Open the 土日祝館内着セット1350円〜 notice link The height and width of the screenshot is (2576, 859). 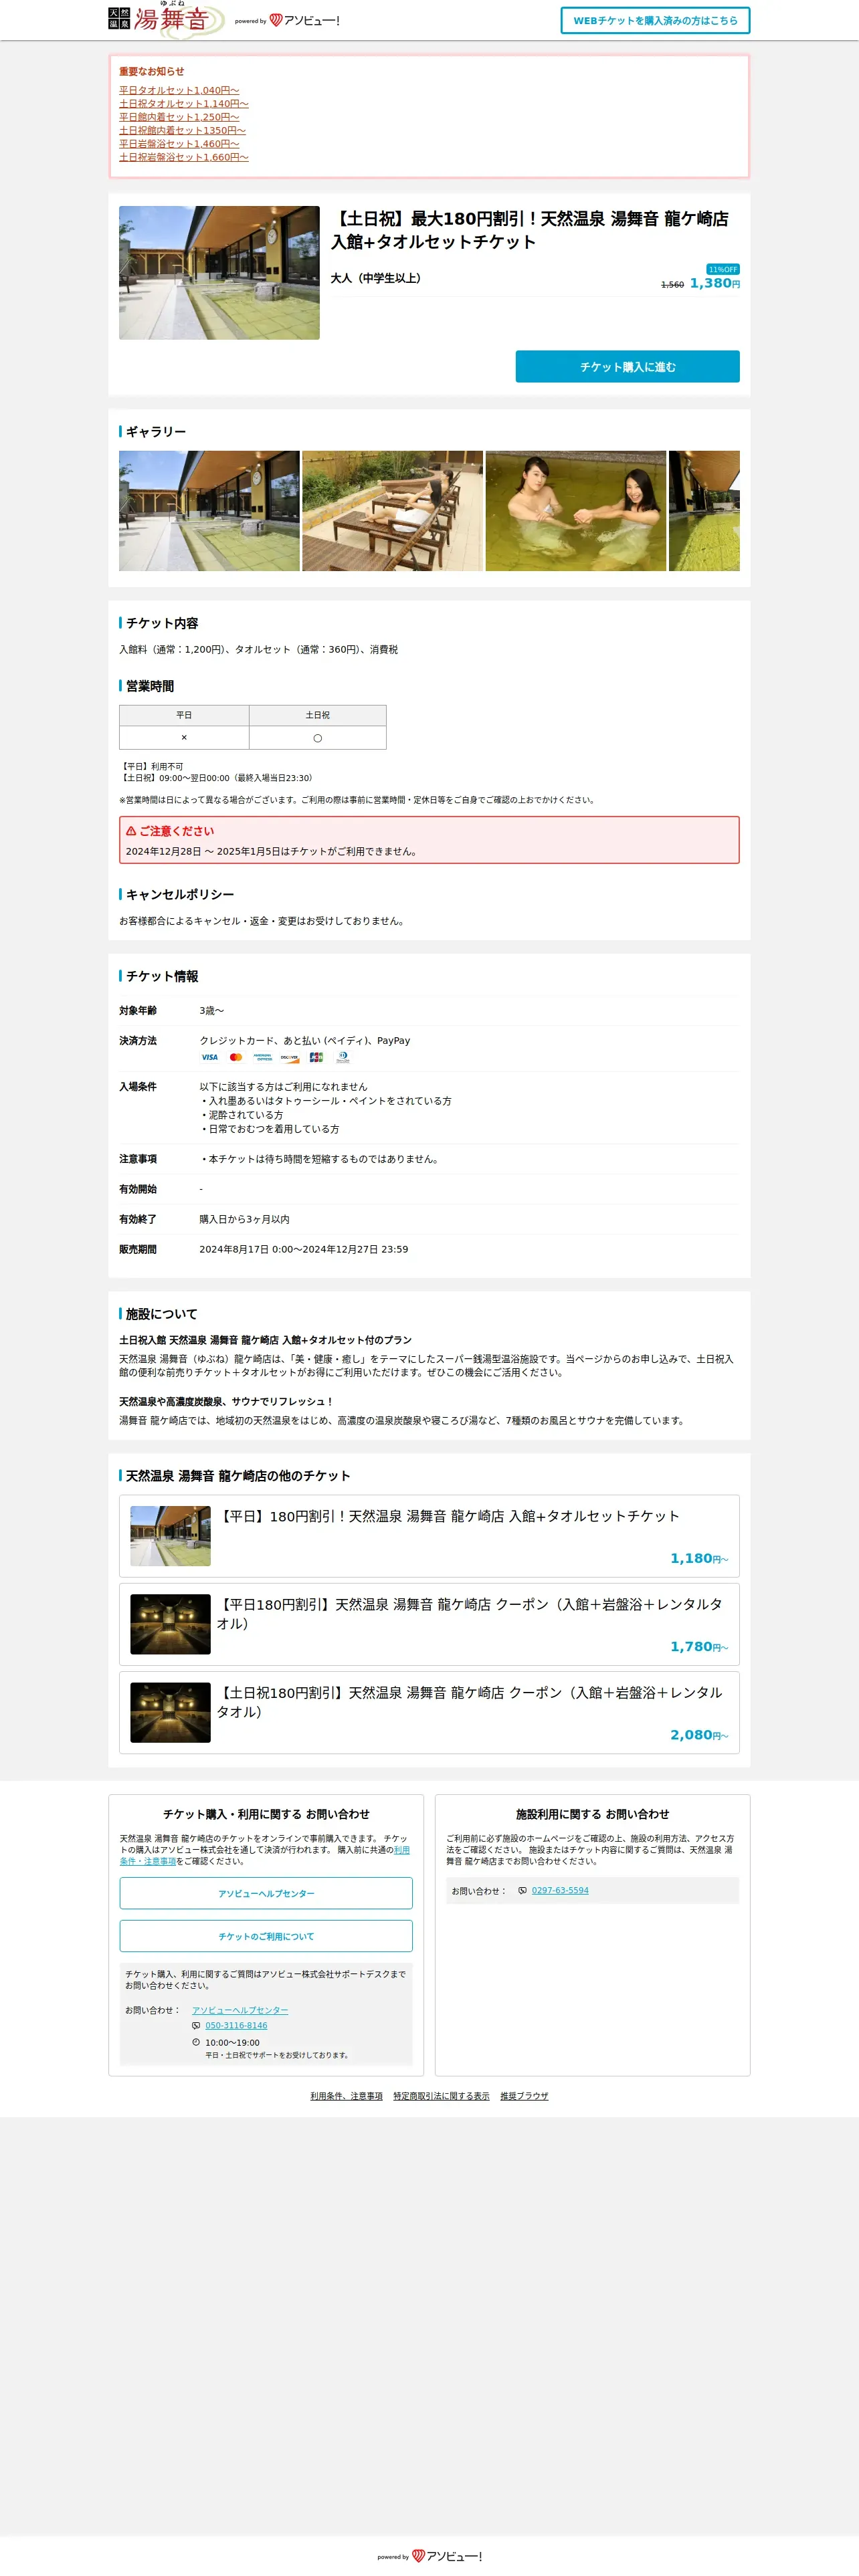[x=182, y=130]
